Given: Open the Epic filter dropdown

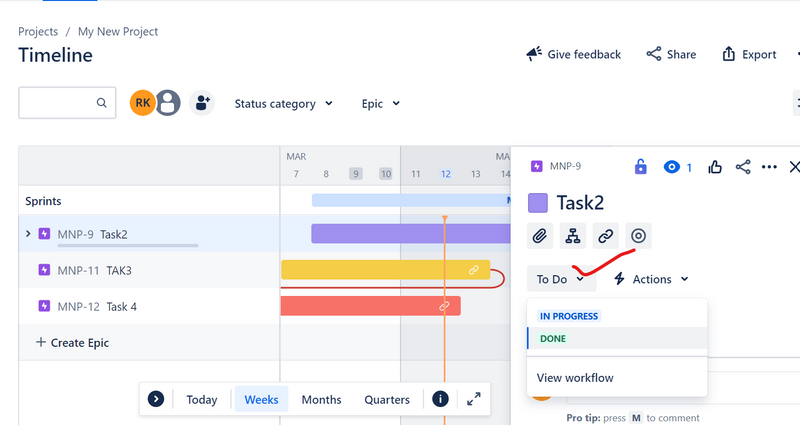Looking at the screenshot, I should [x=381, y=104].
